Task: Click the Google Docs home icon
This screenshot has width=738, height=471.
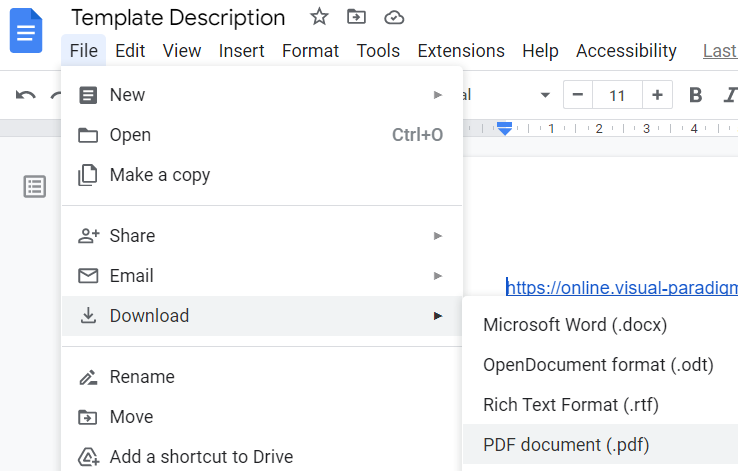Action: pyautogui.click(x=26, y=30)
